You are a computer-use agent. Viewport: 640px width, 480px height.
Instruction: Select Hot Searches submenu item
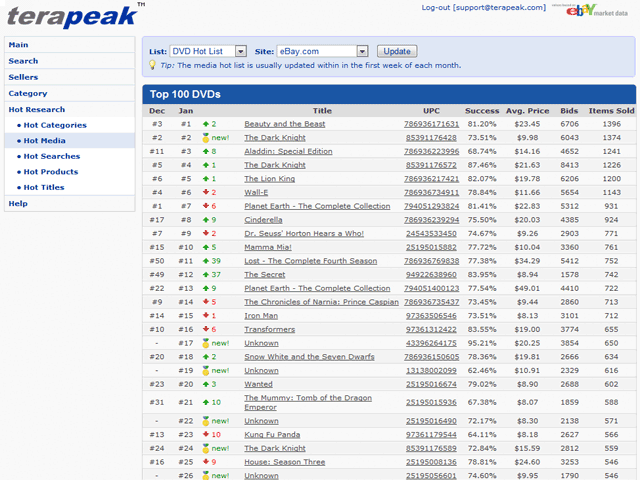pos(51,156)
